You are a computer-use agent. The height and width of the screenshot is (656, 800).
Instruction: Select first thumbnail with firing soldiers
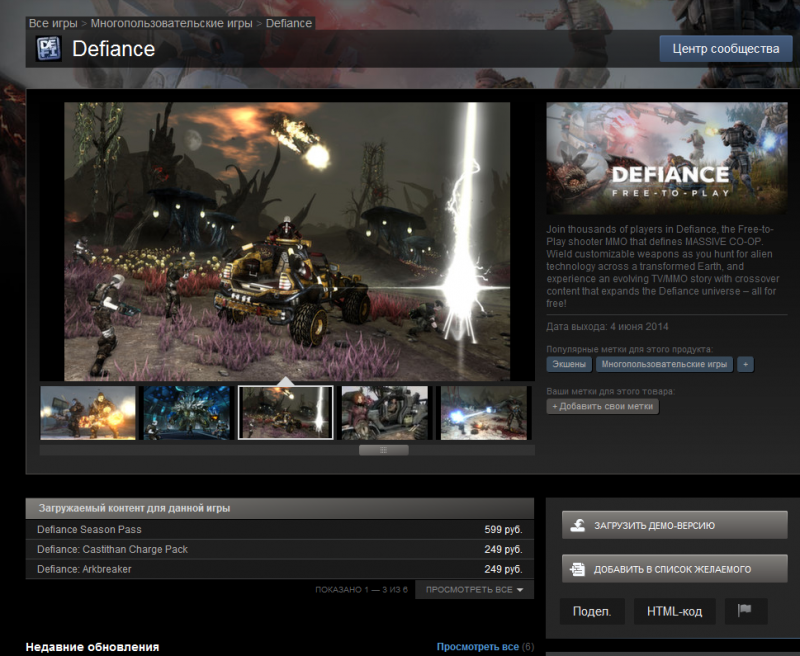click(x=88, y=413)
